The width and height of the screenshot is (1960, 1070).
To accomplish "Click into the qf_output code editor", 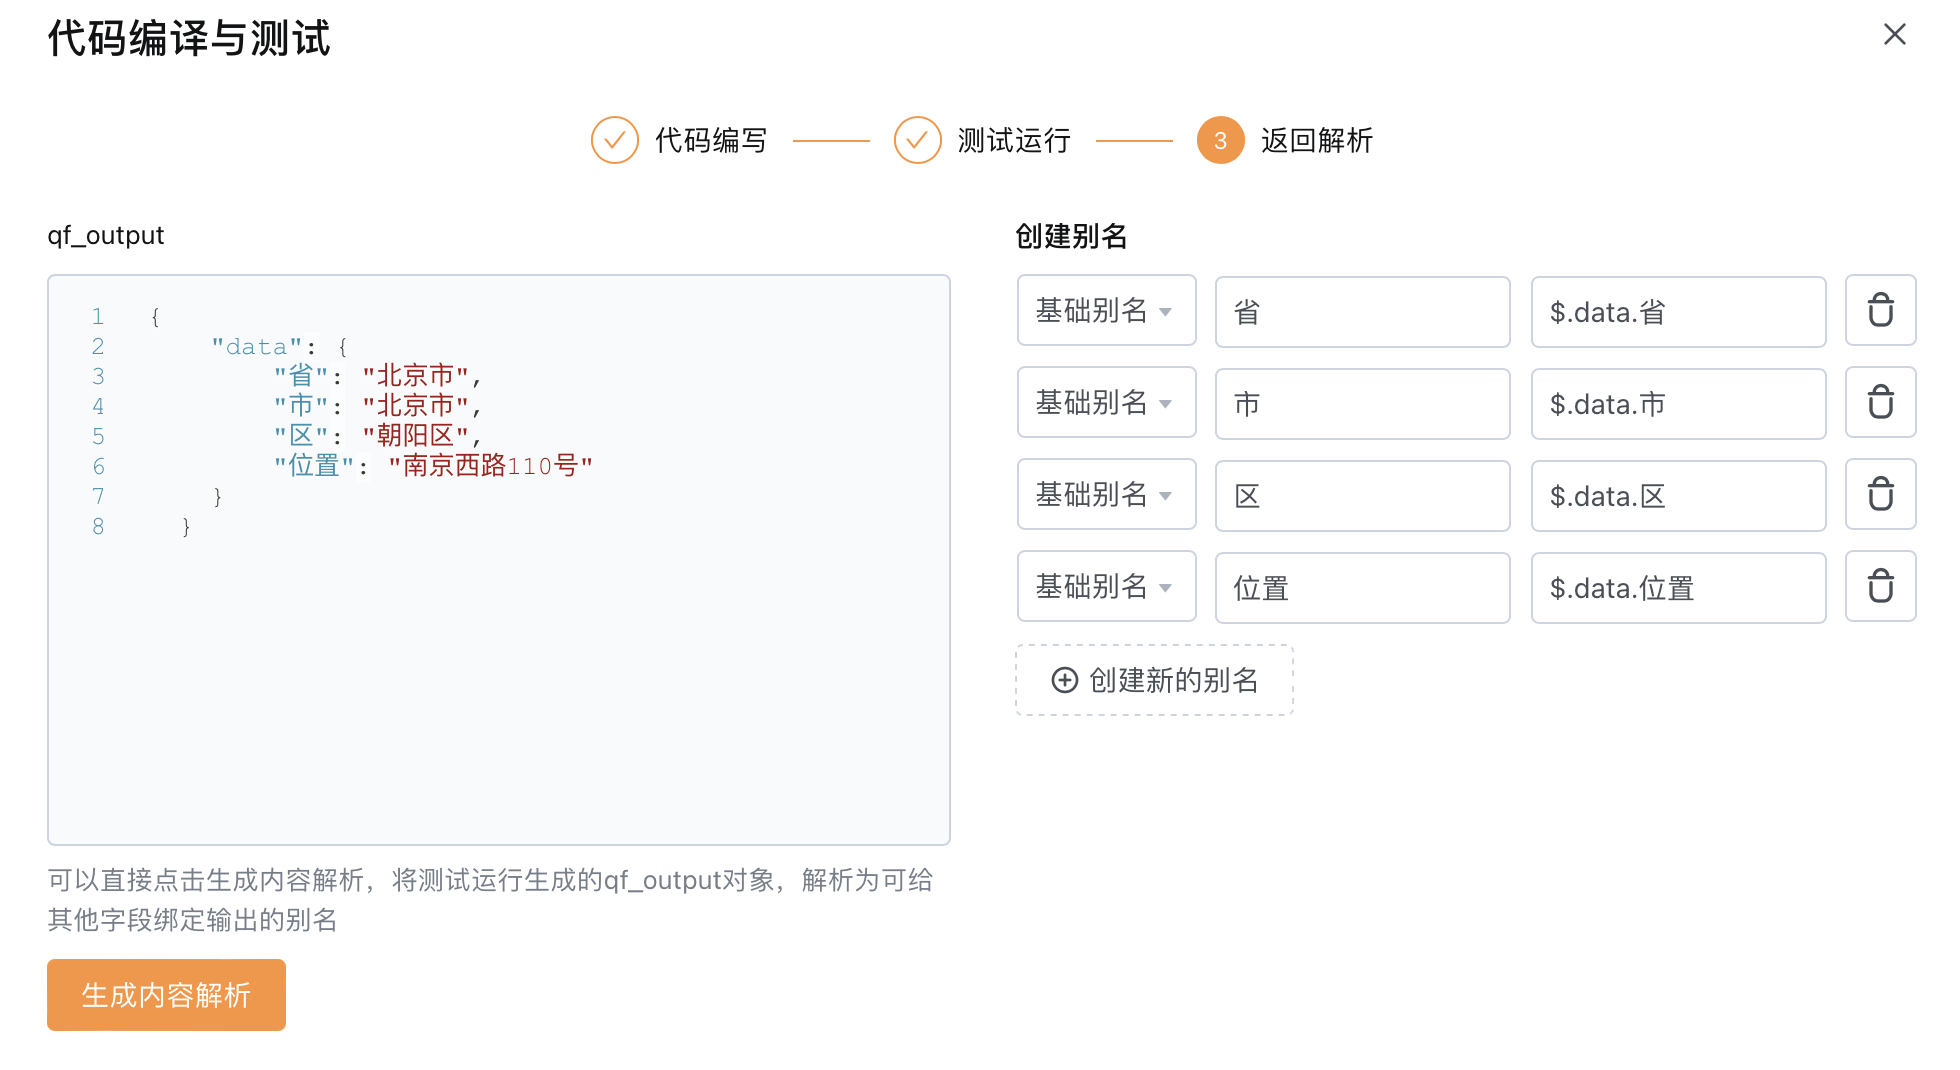I will (499, 560).
